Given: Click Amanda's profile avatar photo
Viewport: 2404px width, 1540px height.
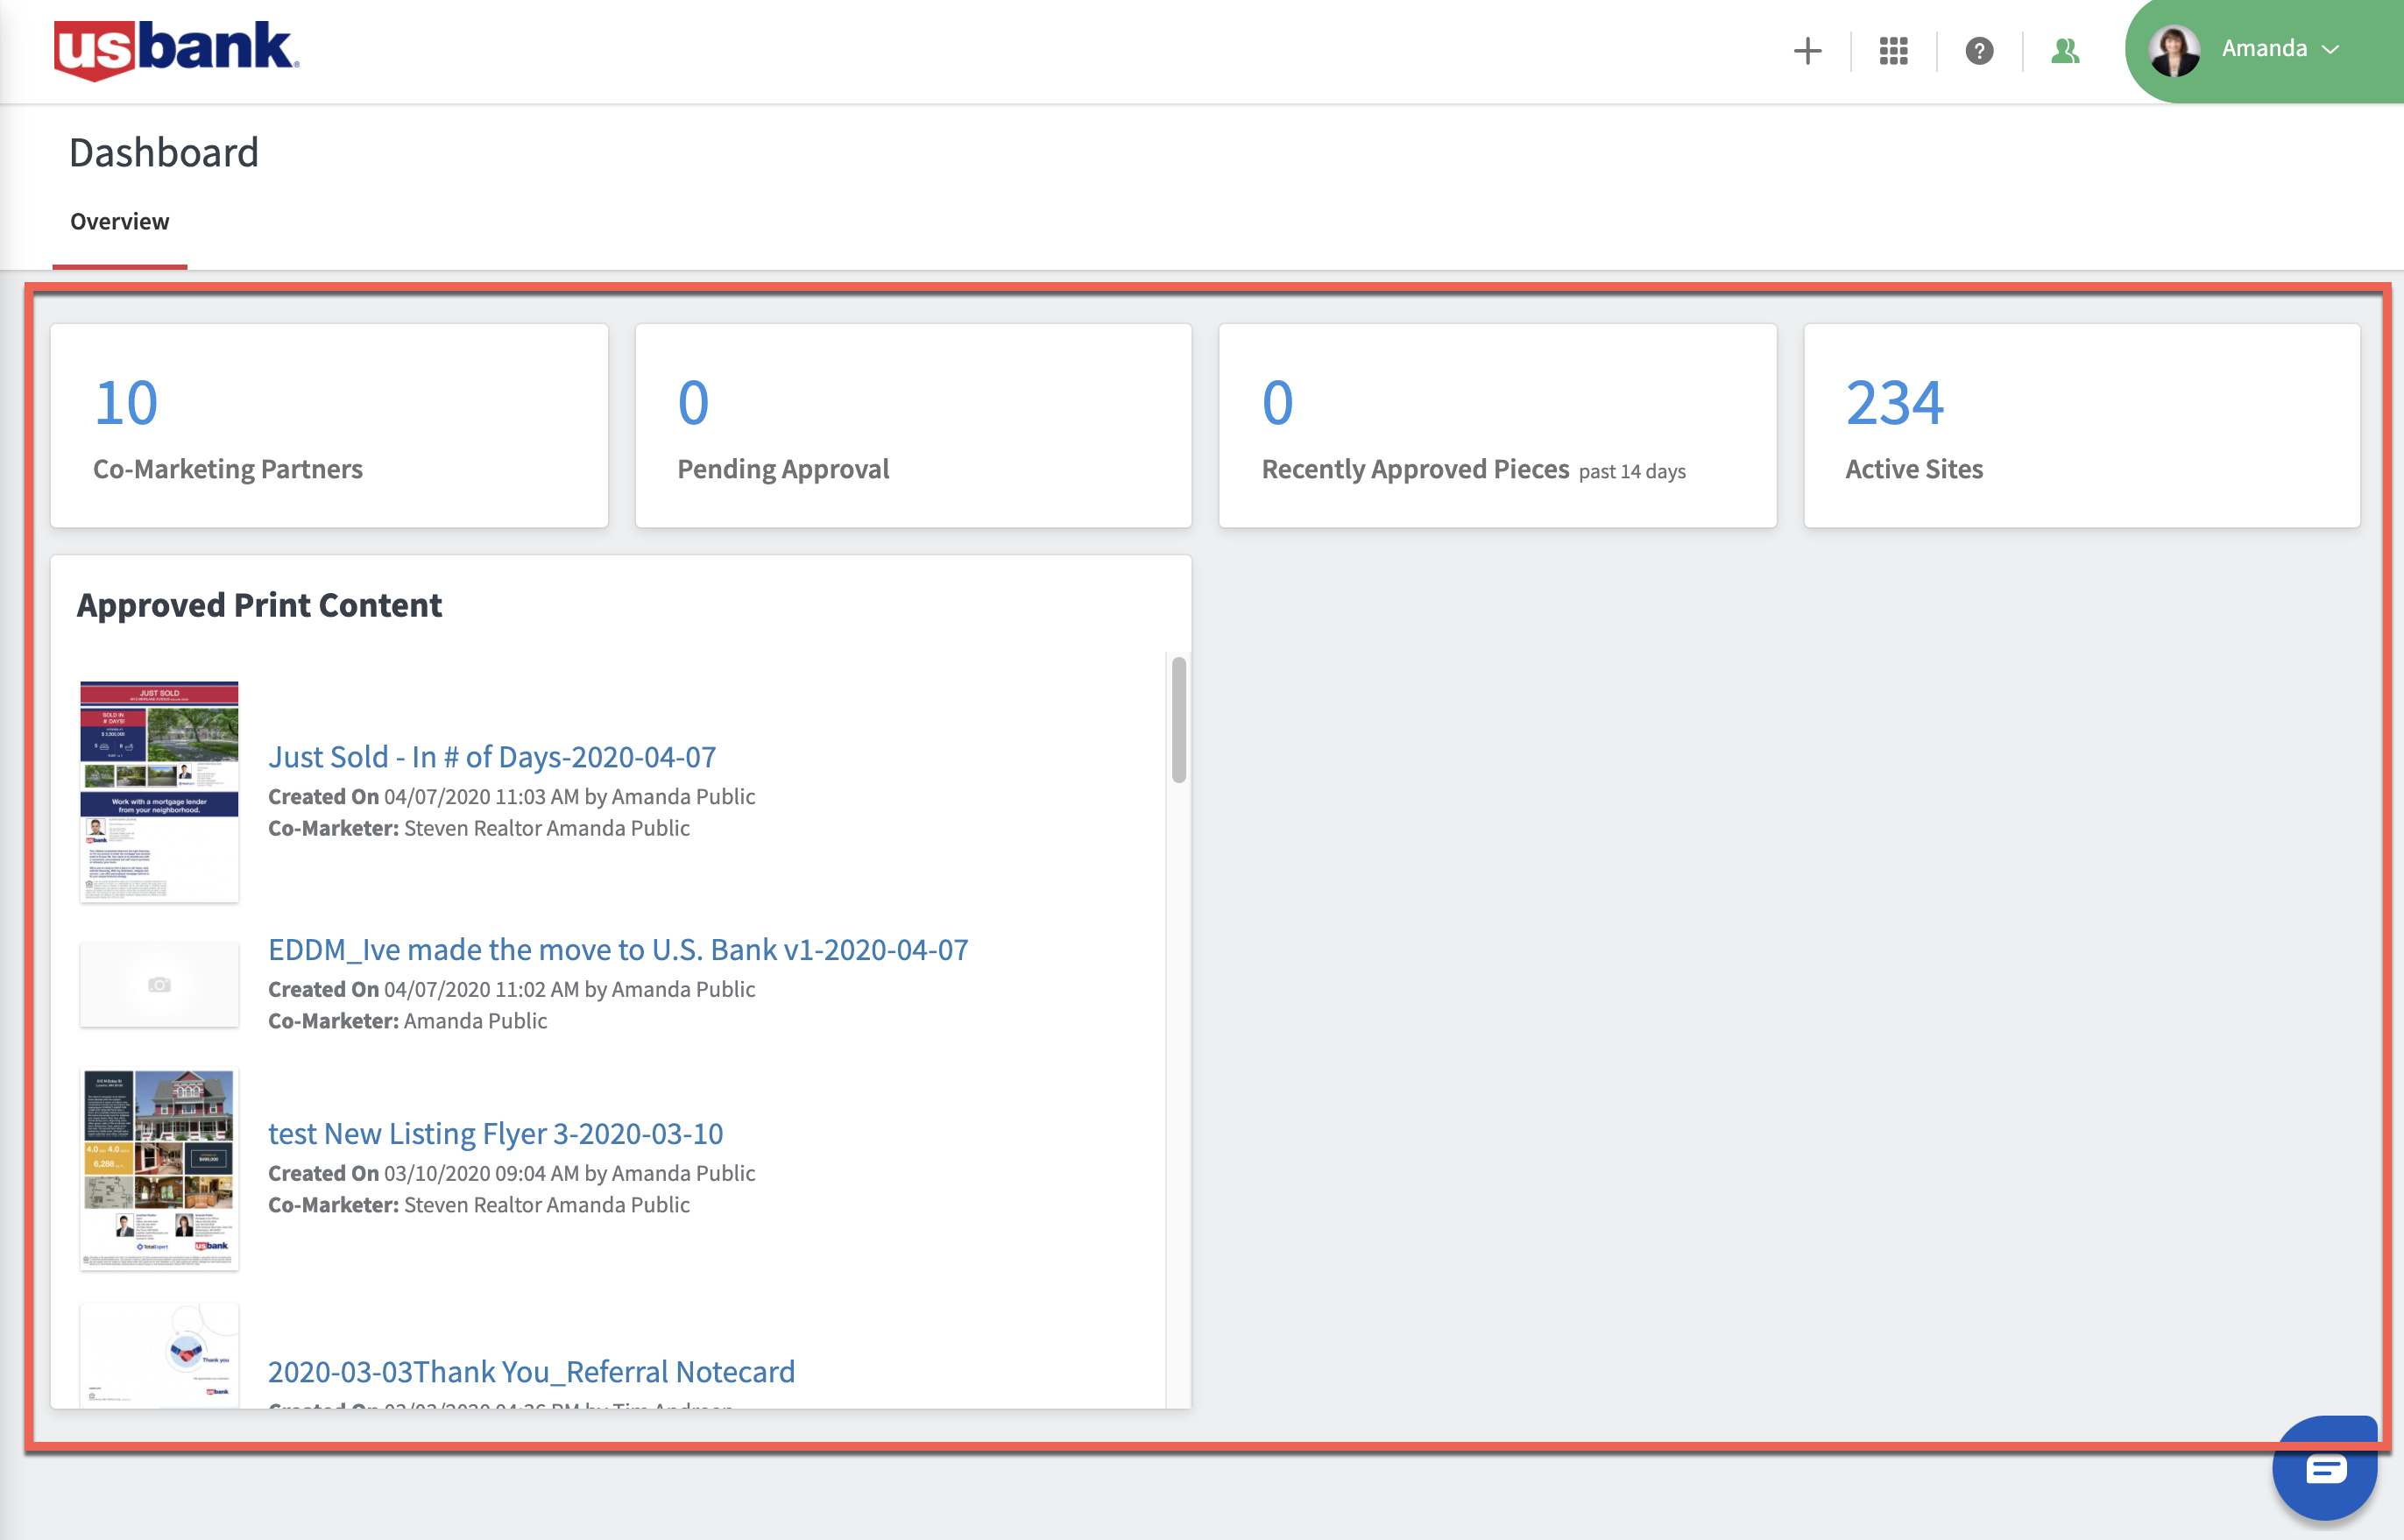Looking at the screenshot, I should (x=2174, y=50).
